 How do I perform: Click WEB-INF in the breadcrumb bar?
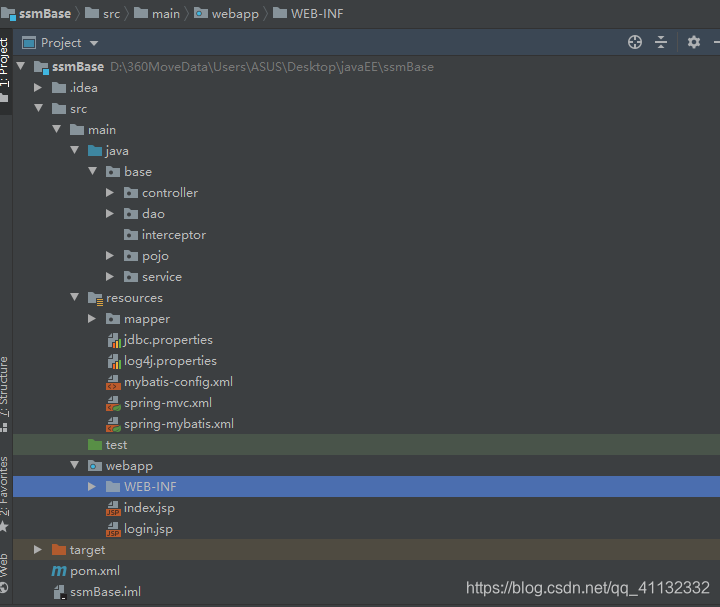point(317,14)
